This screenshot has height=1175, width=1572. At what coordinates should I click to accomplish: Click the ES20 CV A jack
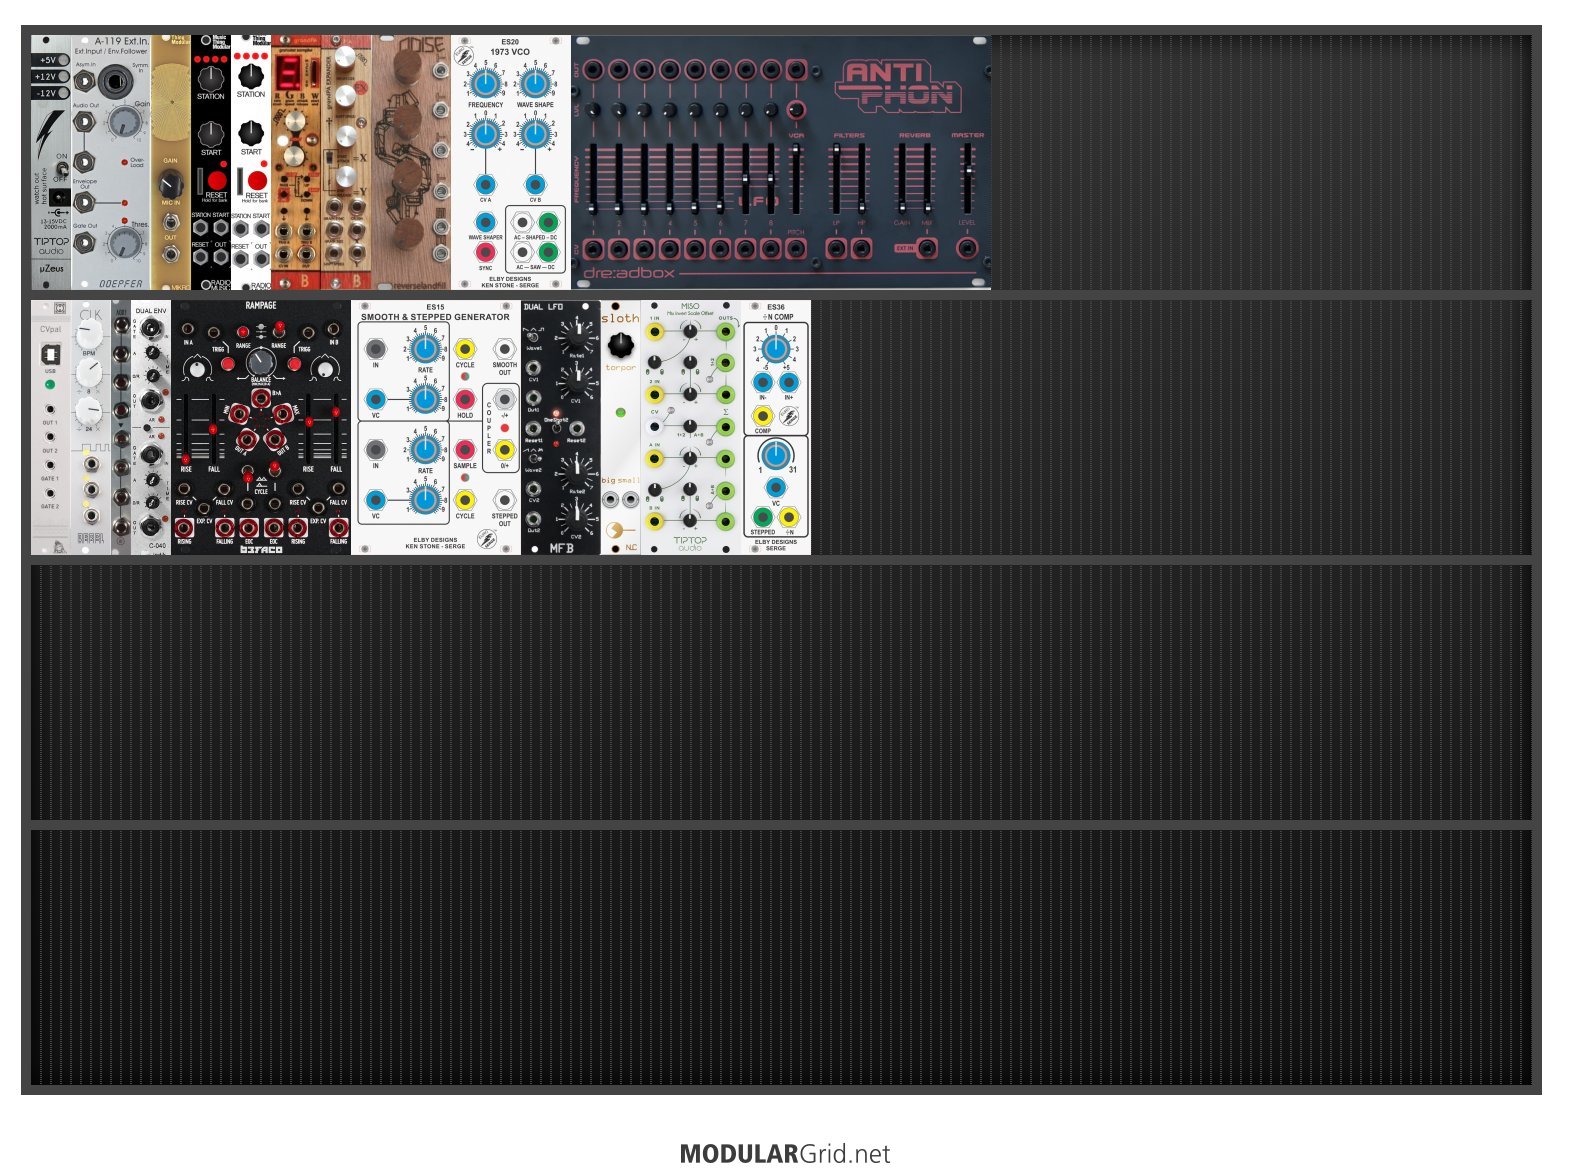(x=485, y=184)
